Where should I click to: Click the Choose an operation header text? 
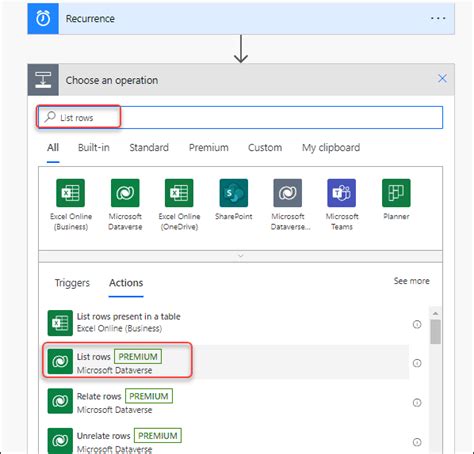click(x=112, y=80)
